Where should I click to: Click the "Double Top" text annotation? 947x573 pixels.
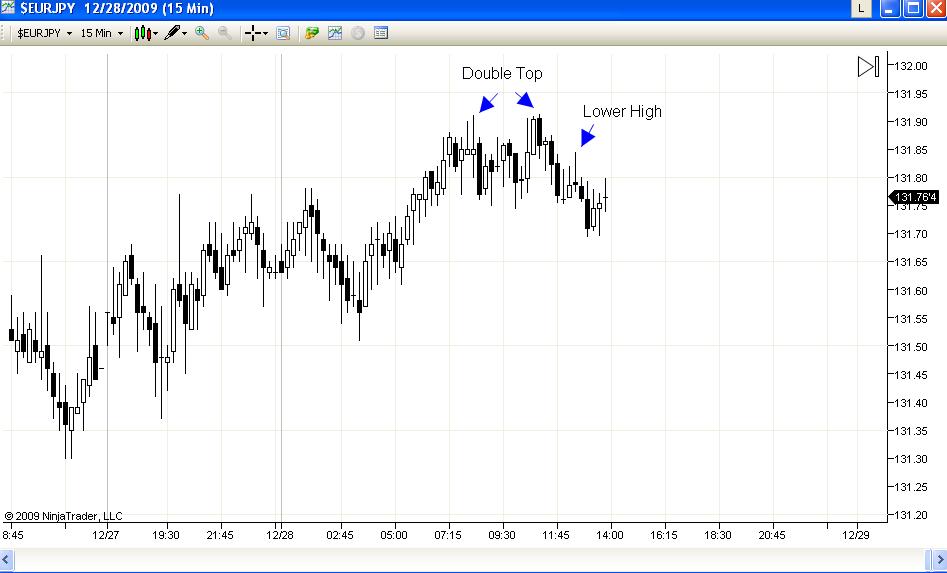pyautogui.click(x=502, y=74)
